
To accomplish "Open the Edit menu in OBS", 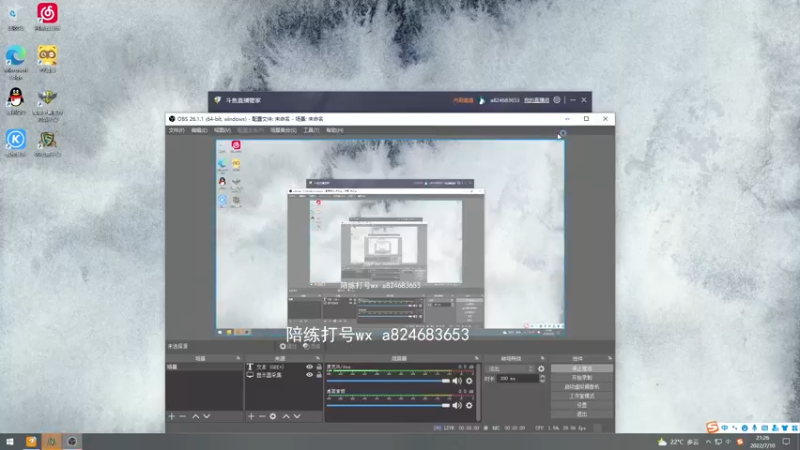I will click(x=199, y=131).
